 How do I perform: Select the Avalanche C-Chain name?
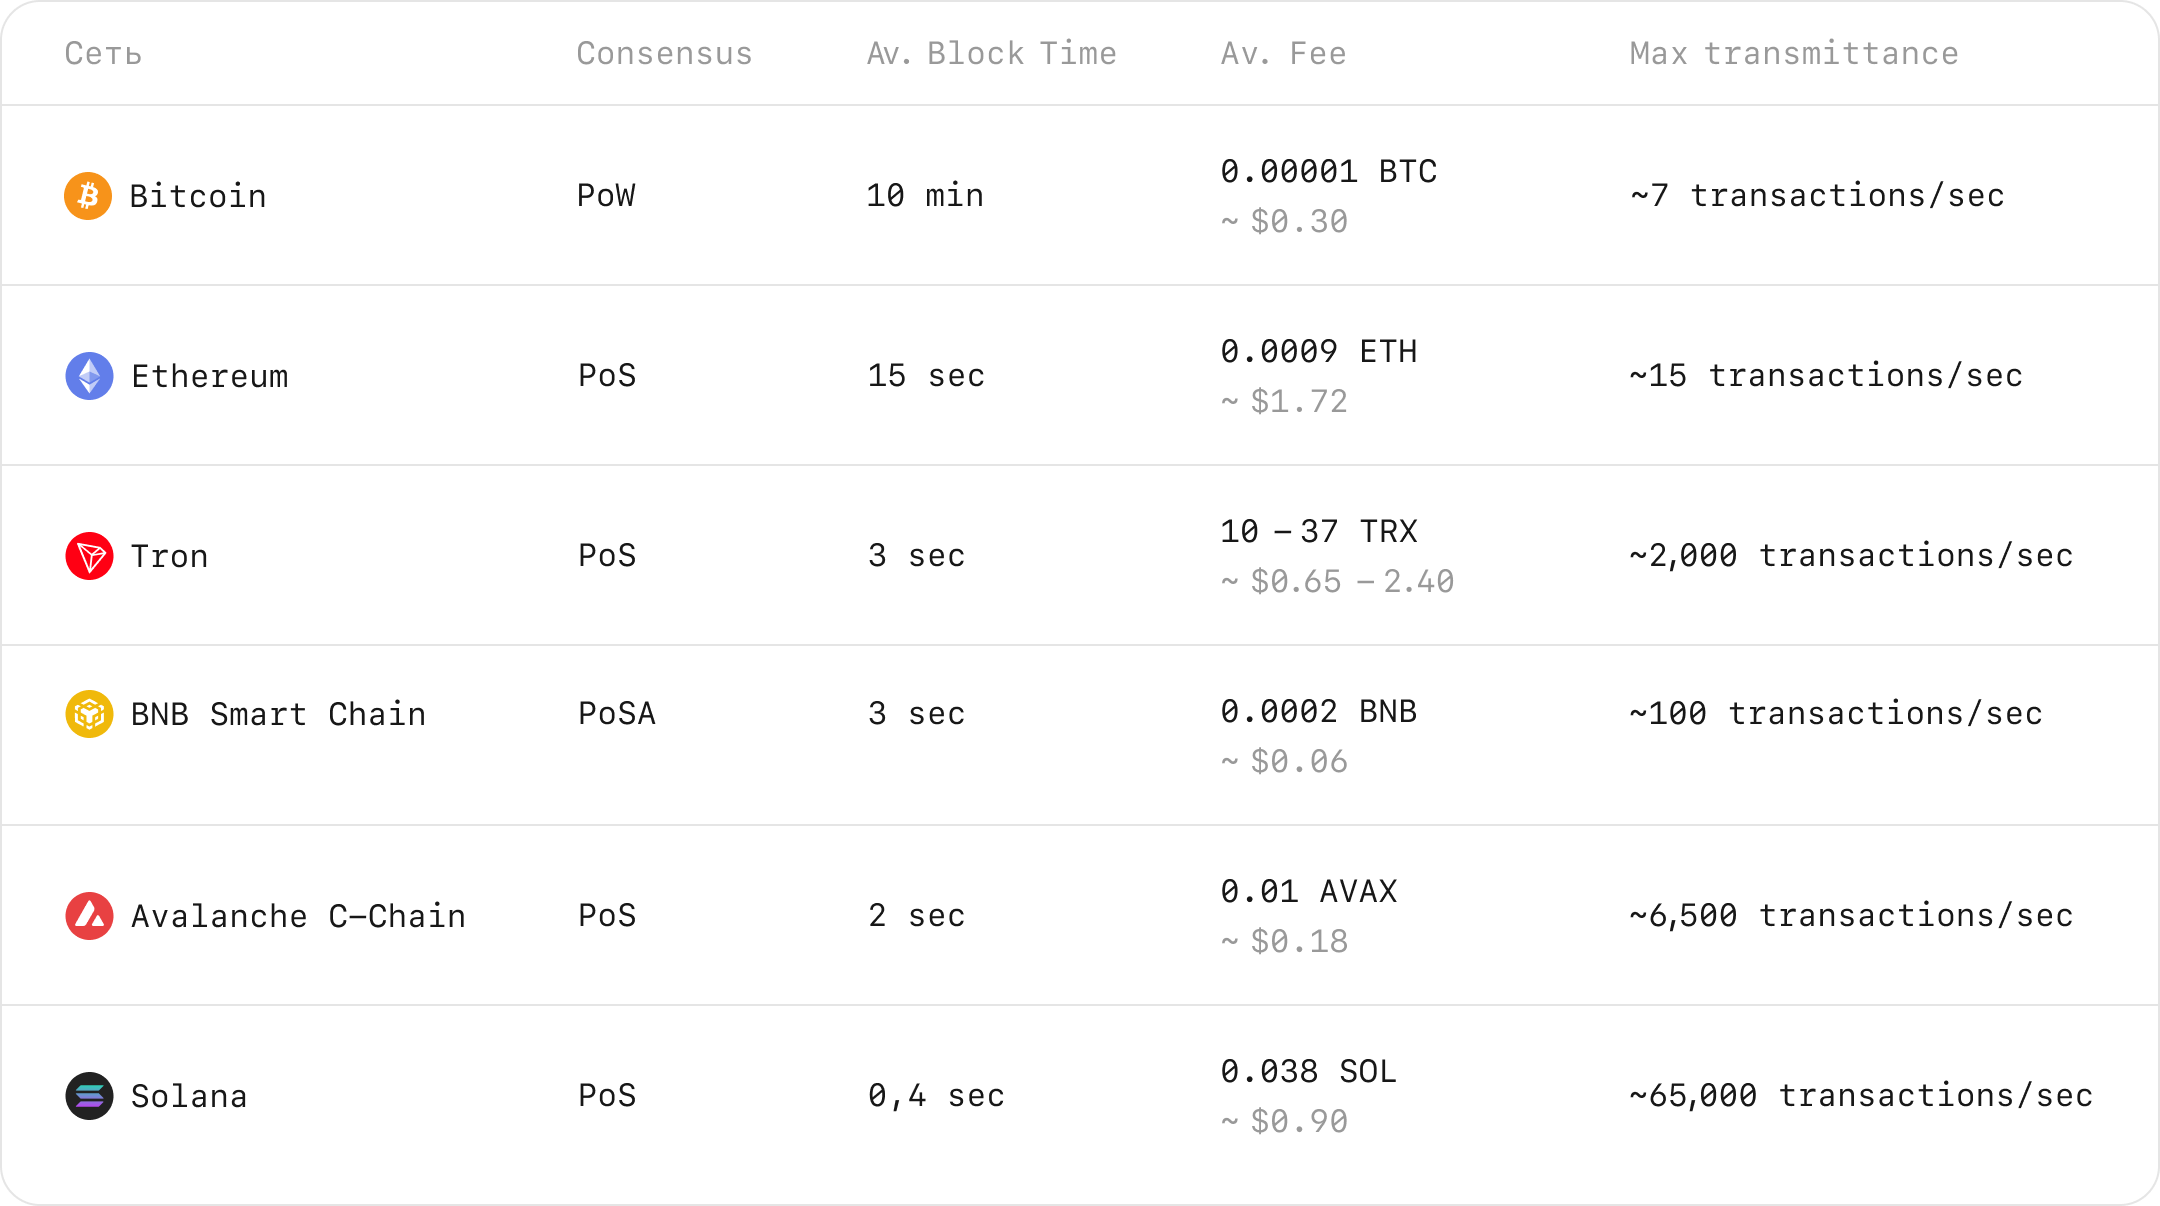298,916
